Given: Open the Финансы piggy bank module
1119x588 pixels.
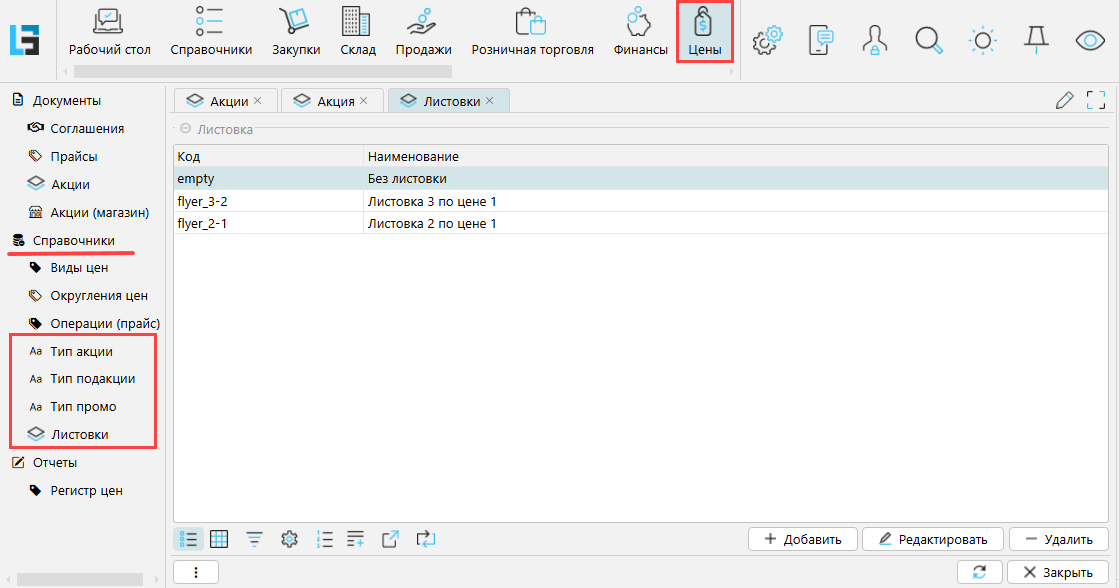Looking at the screenshot, I should pyautogui.click(x=640, y=32).
